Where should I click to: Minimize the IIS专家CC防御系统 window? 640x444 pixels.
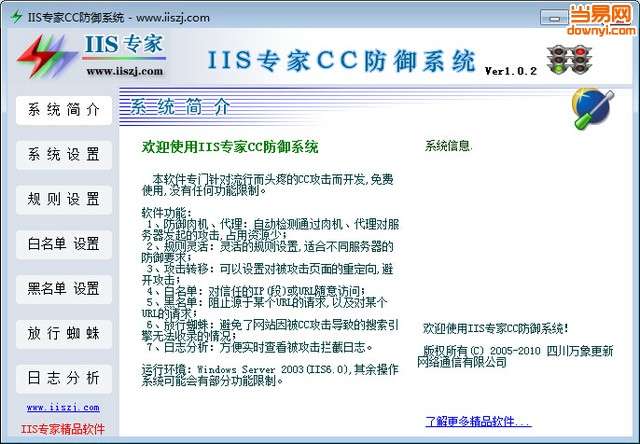point(553,18)
